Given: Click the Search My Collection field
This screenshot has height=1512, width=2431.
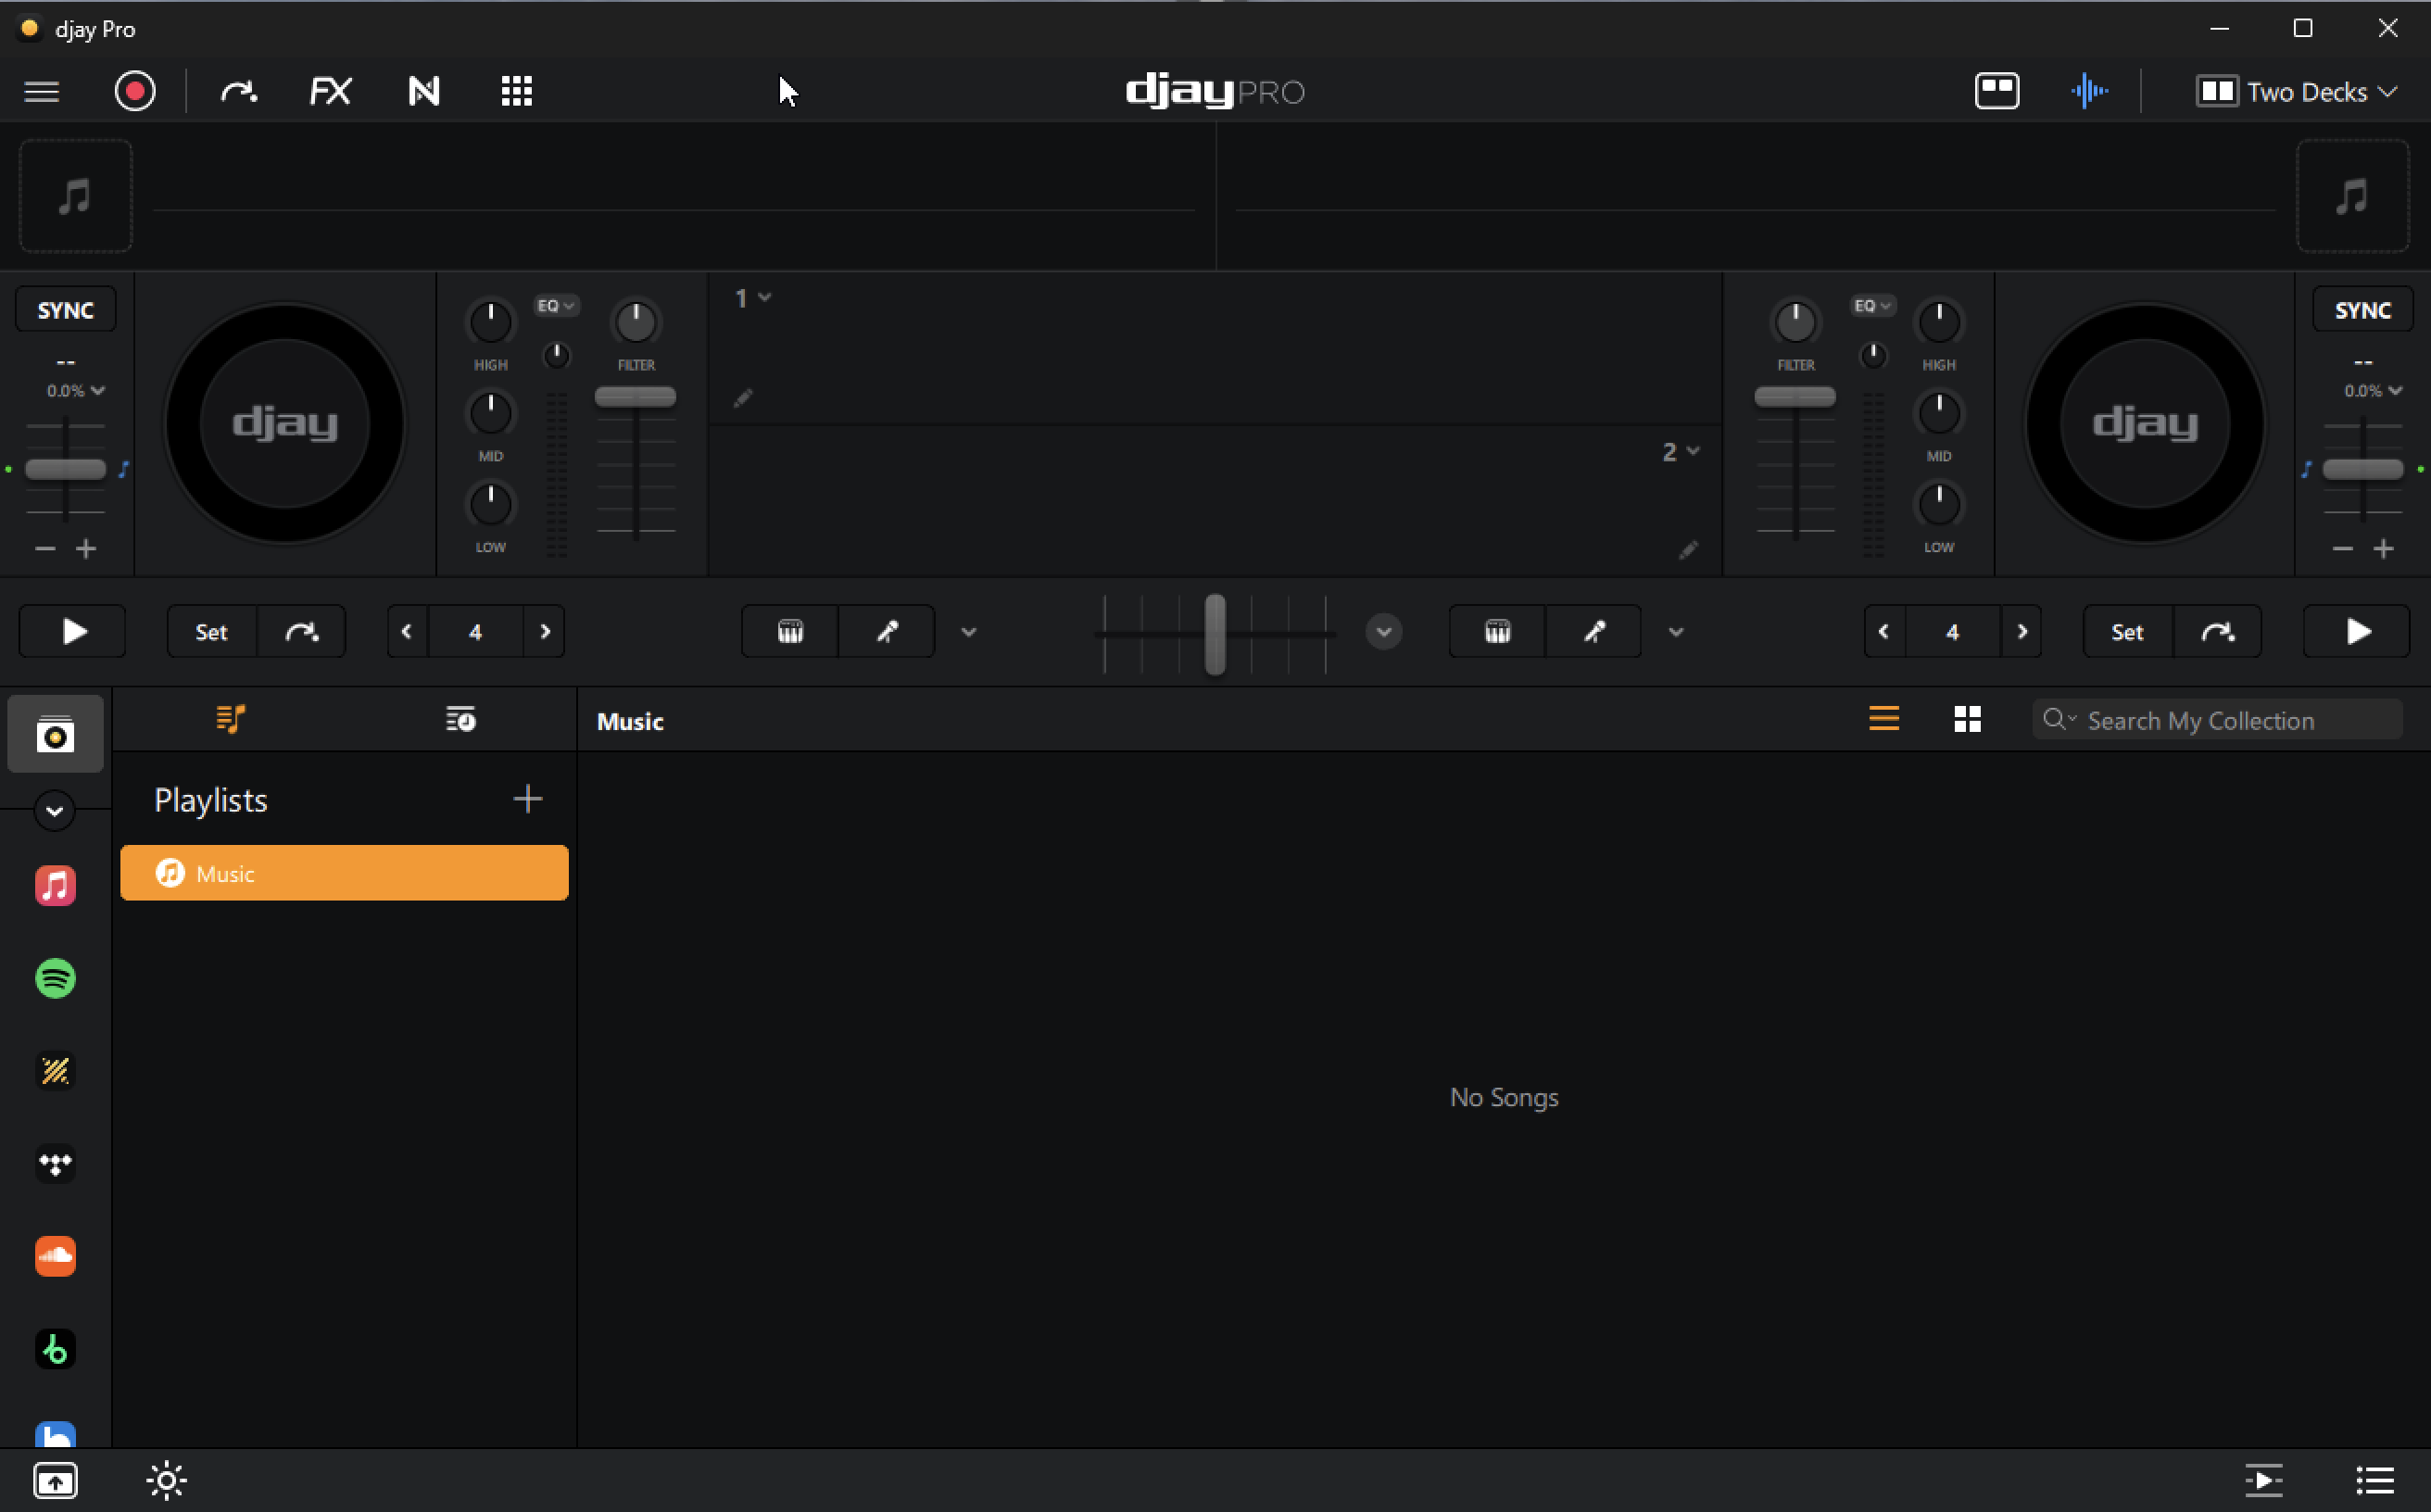Looking at the screenshot, I should (x=2216, y=719).
